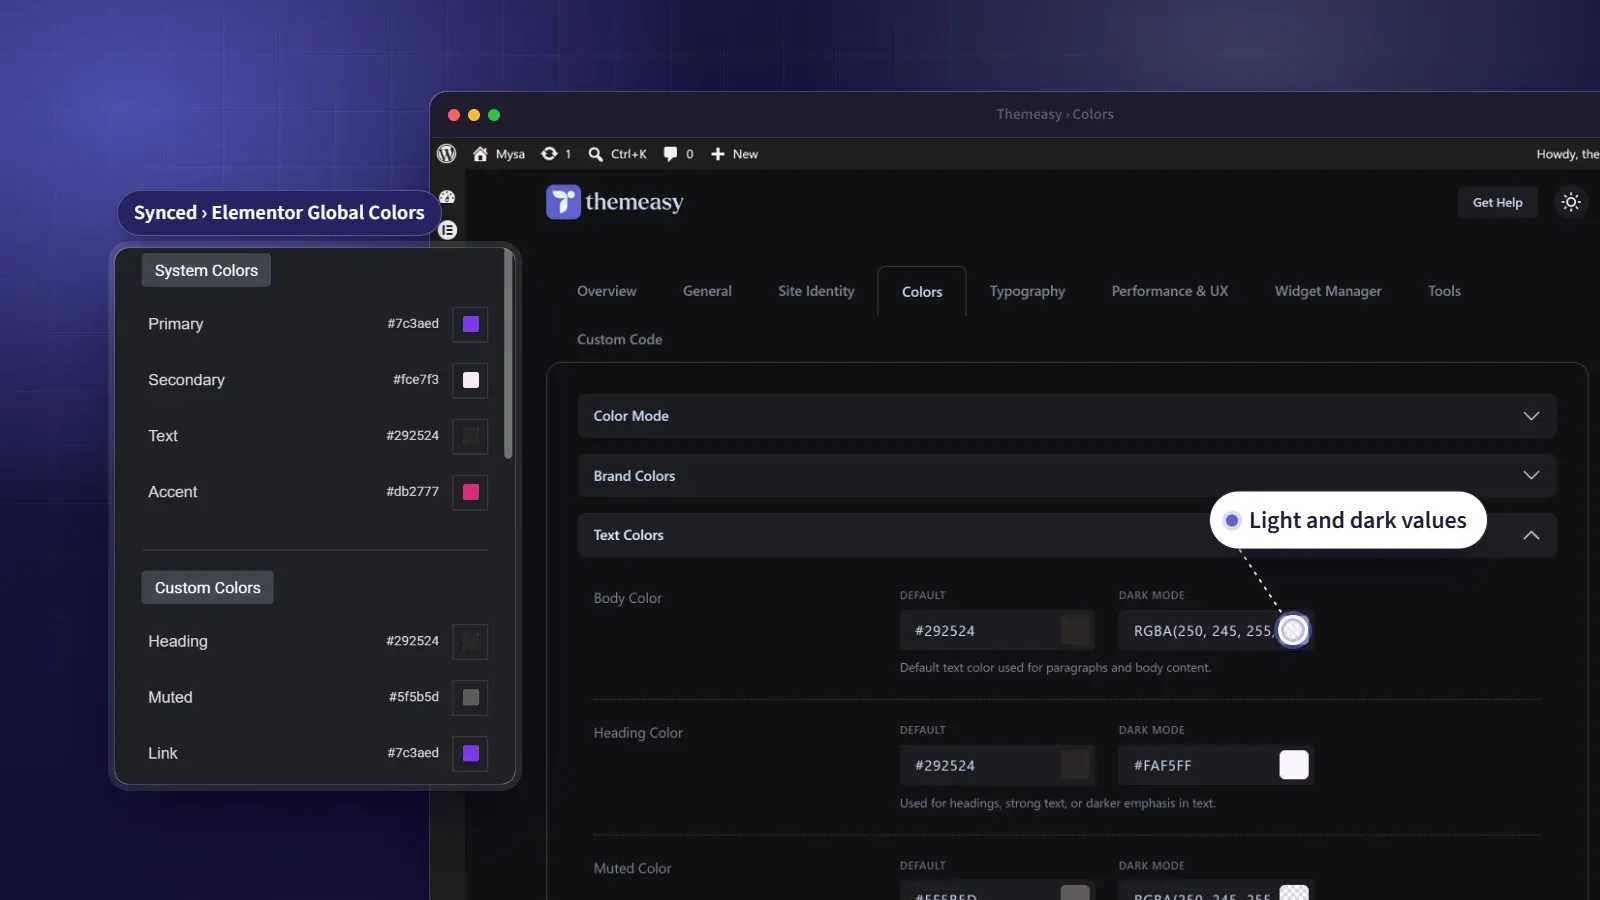This screenshot has width=1600, height=900.
Task: Expand the Color Mode section
Action: coord(1067,416)
